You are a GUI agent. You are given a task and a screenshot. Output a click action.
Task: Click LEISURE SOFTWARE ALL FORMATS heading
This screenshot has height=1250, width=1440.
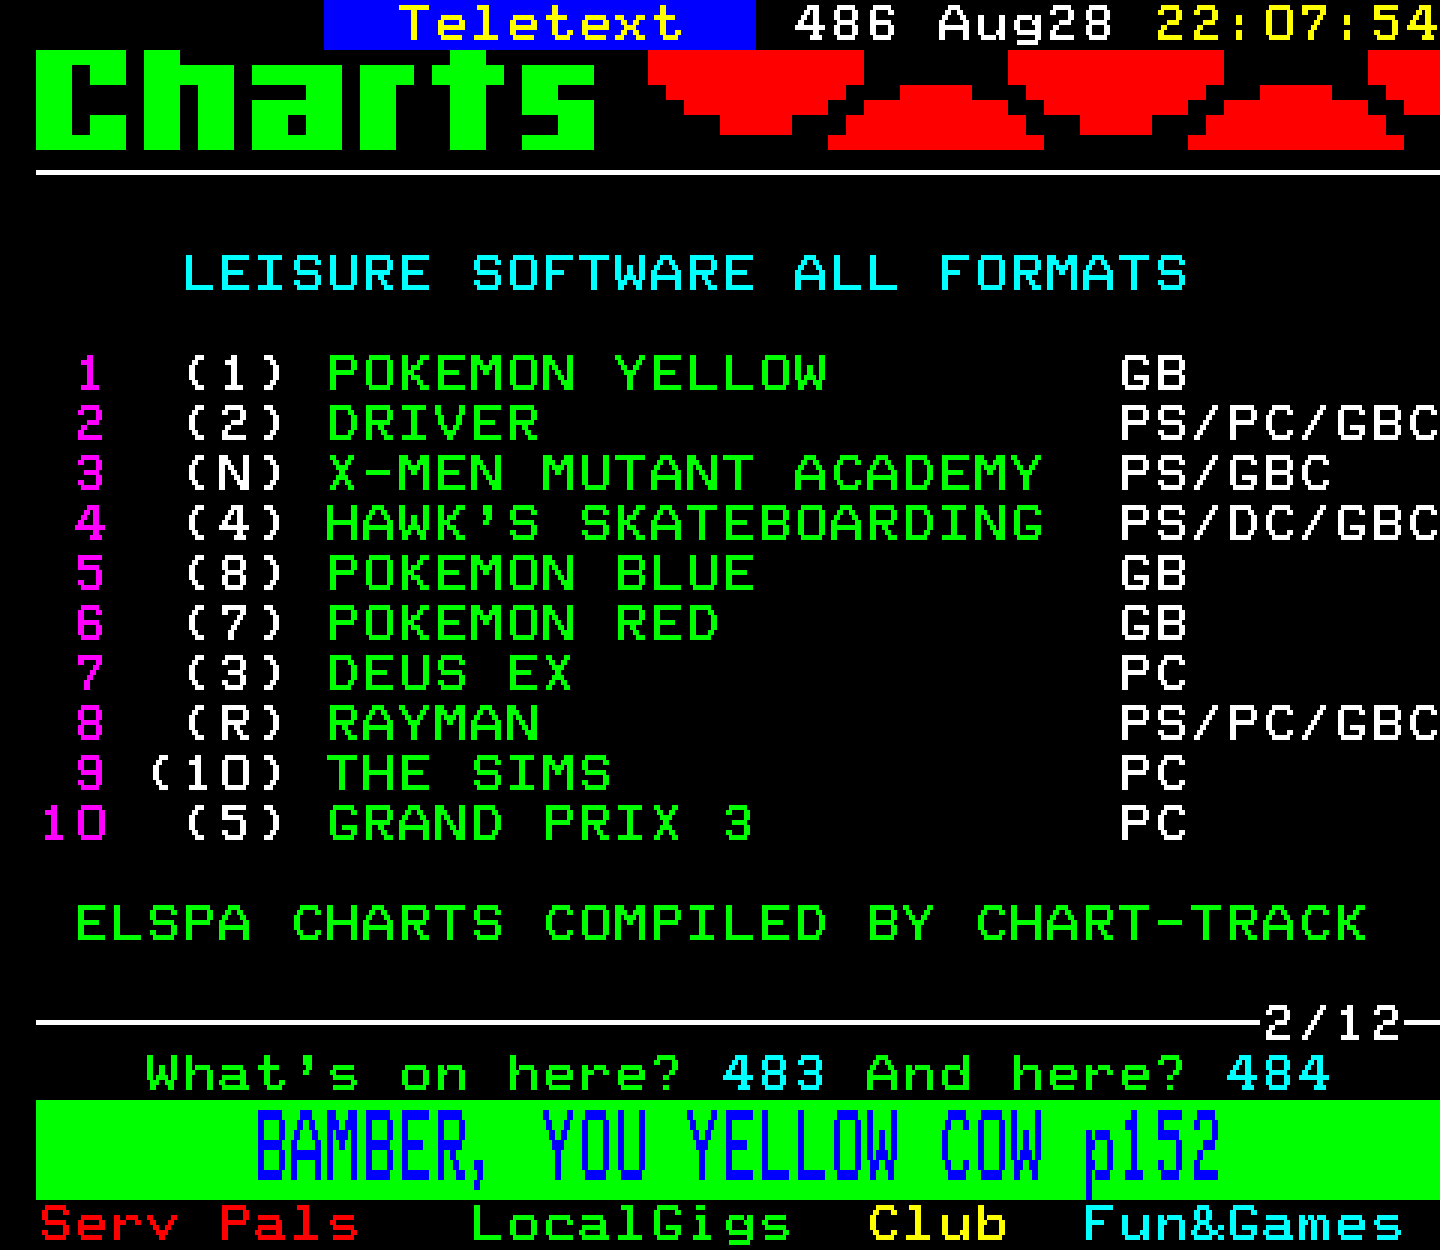click(684, 274)
